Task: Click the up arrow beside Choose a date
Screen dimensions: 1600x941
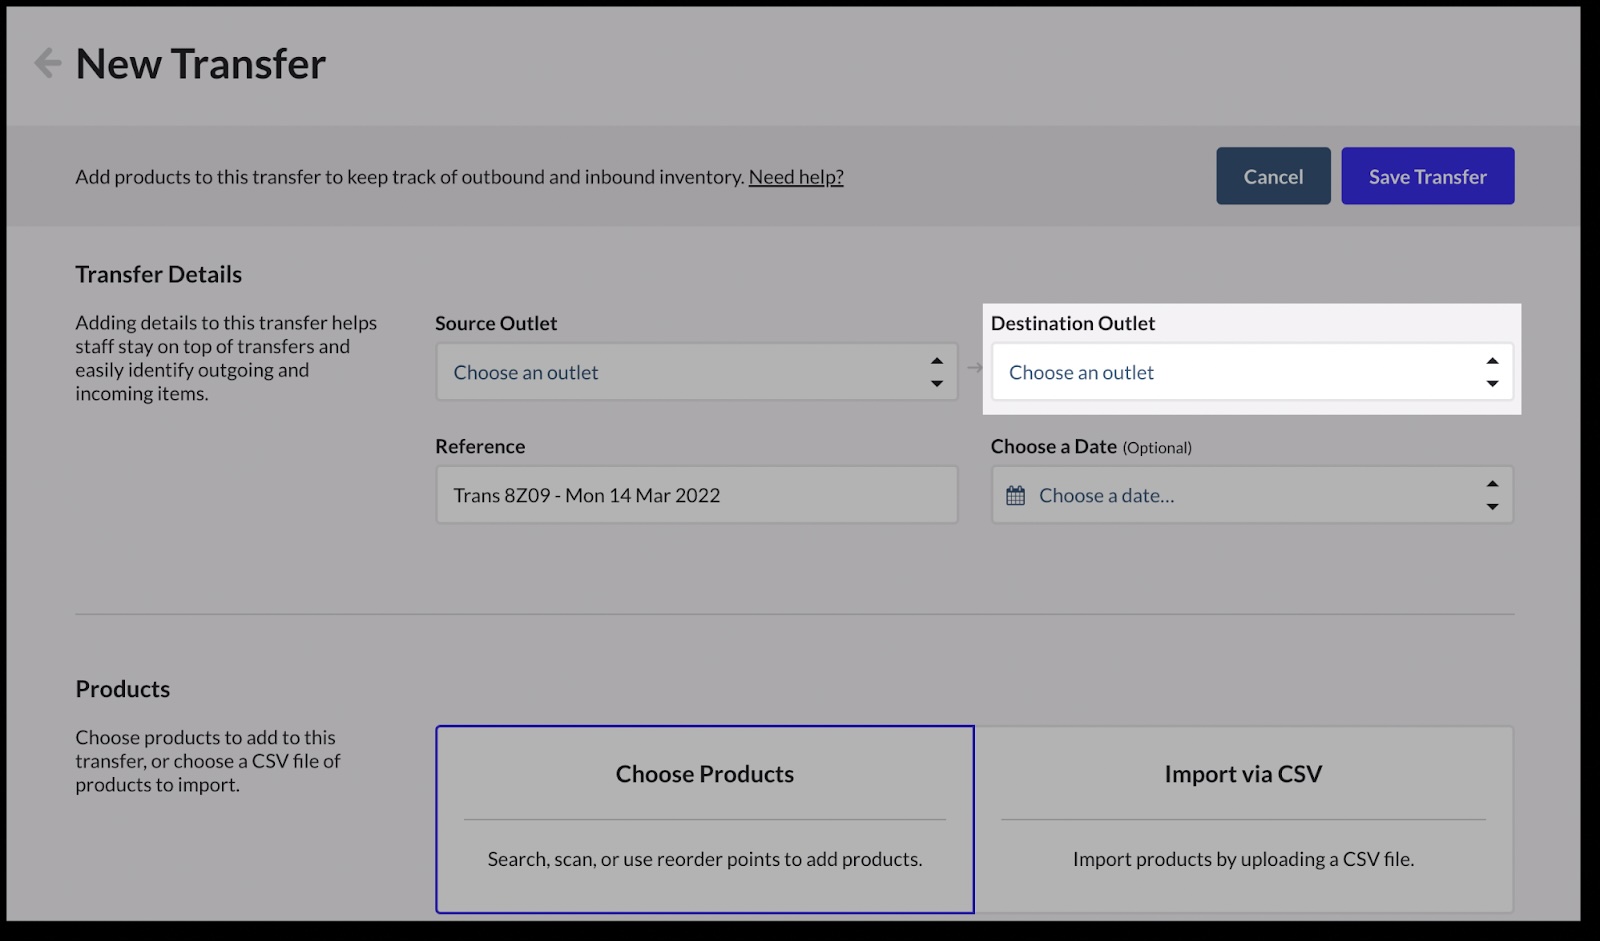Action: pos(1492,484)
